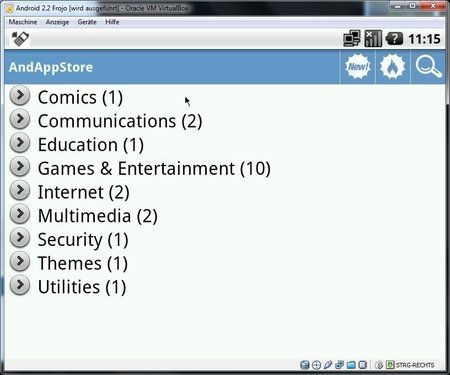Select the Security (1) label
Image resolution: width=450 pixels, height=375 pixels.
[83, 240]
